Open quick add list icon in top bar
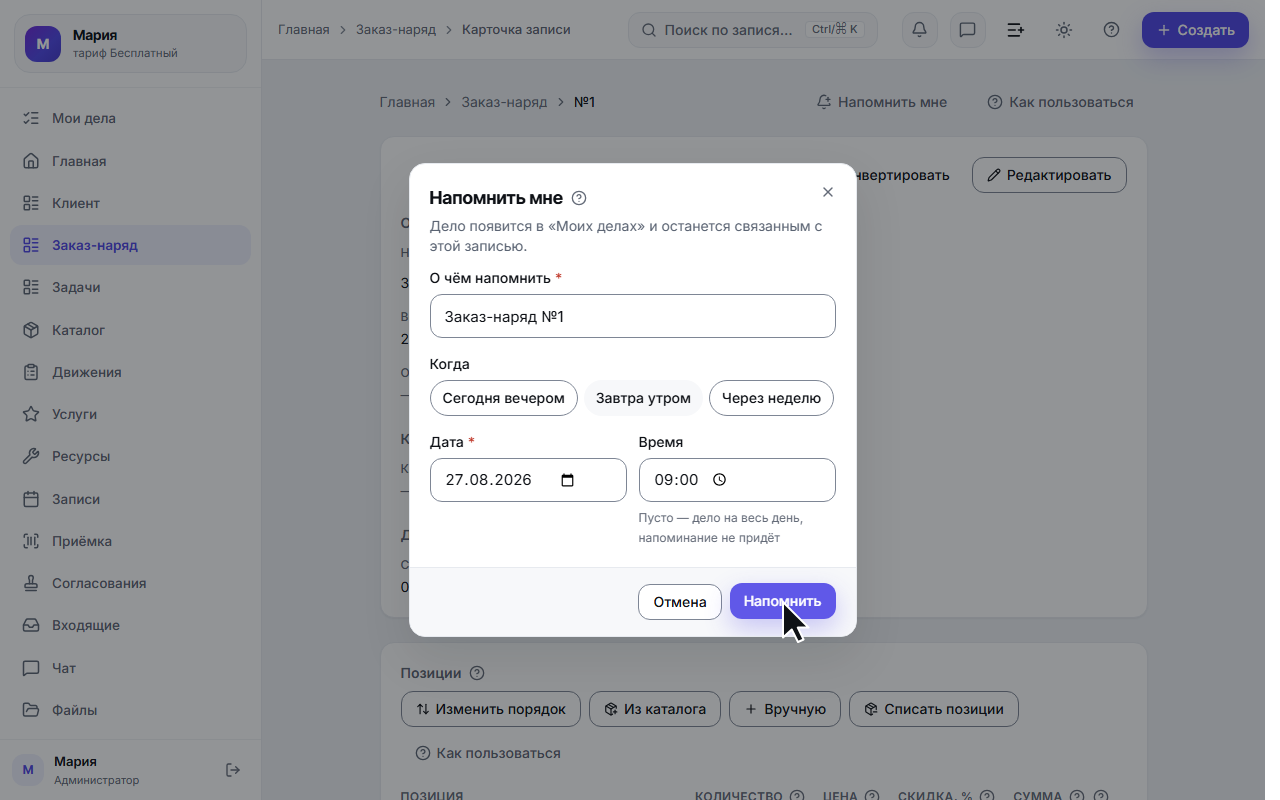 1015,30
